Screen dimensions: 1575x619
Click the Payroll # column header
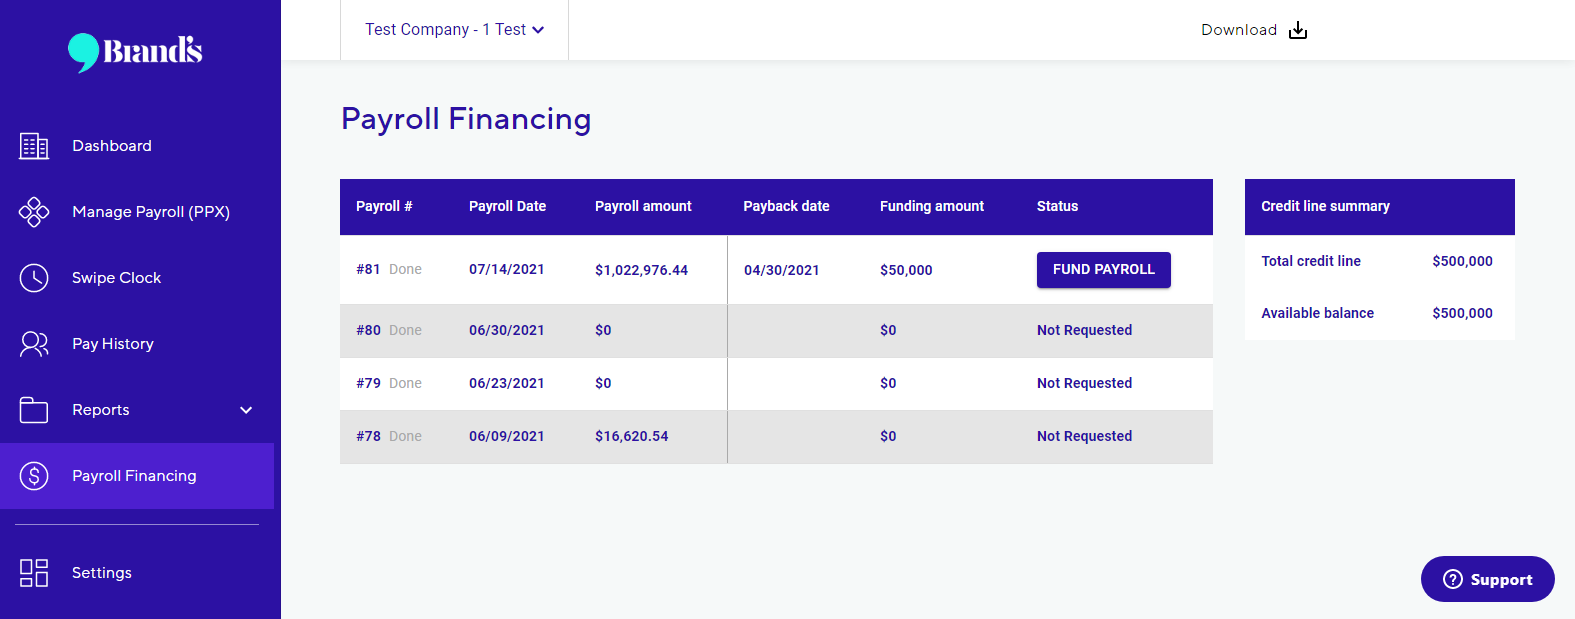384,206
